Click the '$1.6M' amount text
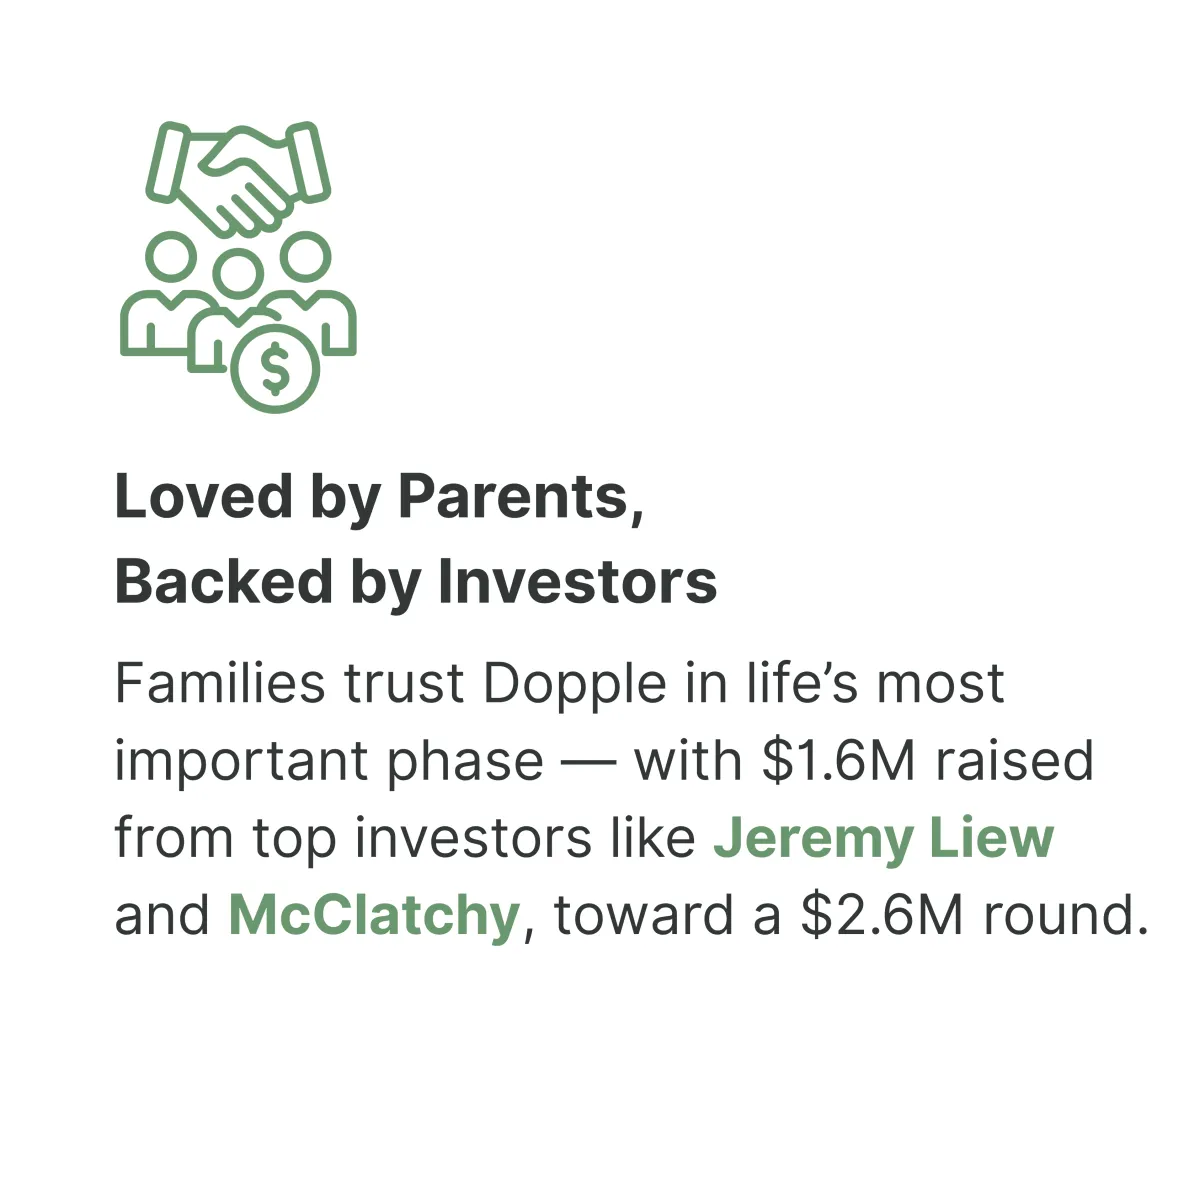 pyautogui.click(x=838, y=761)
